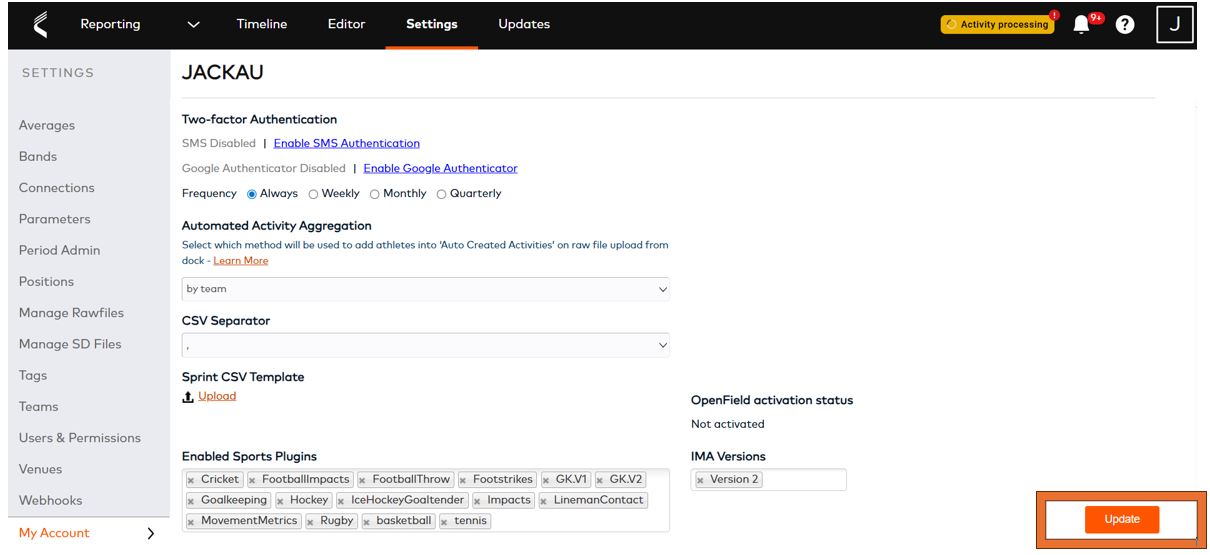
Task: Expand the My Account chevron arrow
Action: point(151,534)
